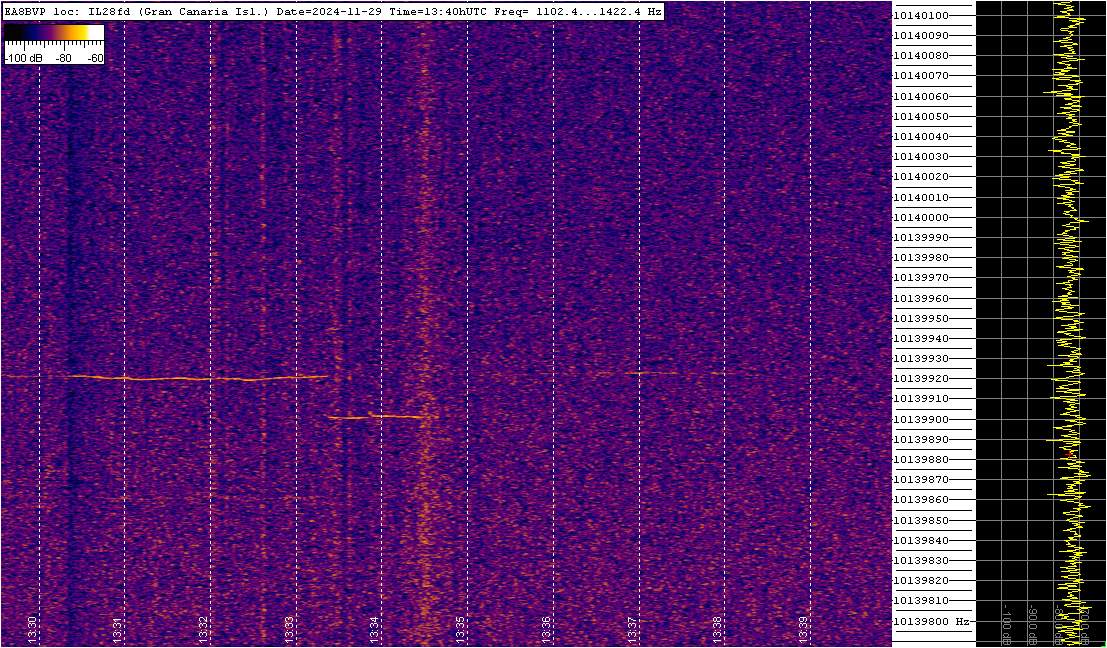
Task: Click the faint signal trace at 13:37
Action: 650,373
